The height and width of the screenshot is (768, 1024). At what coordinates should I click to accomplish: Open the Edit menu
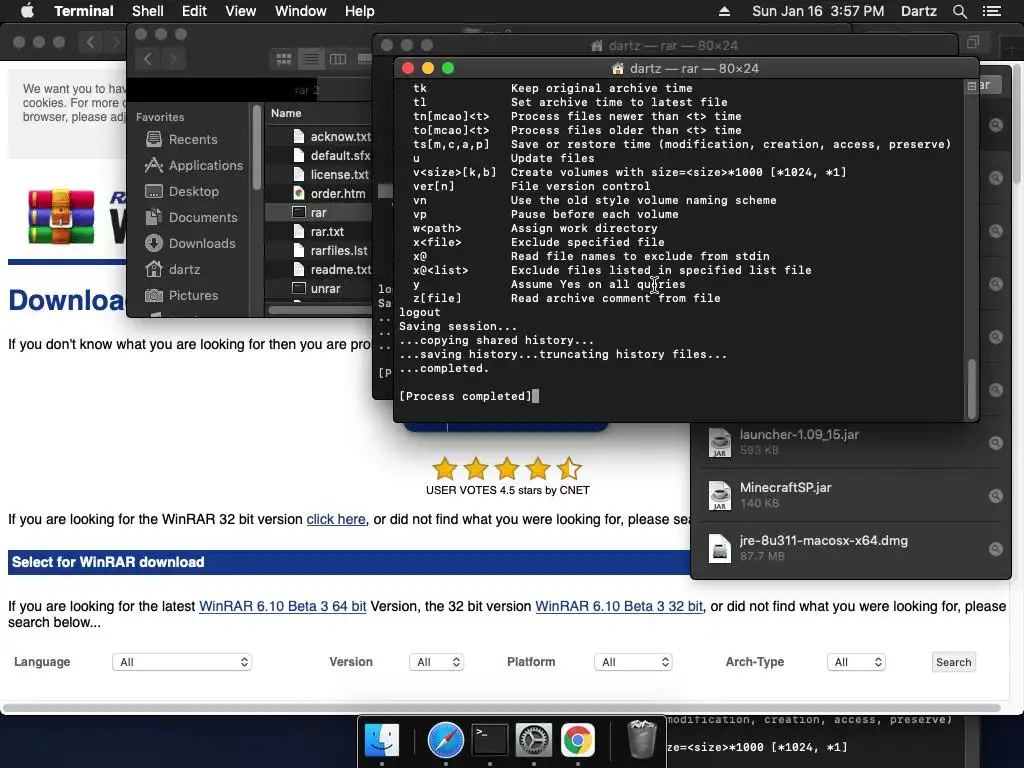pyautogui.click(x=194, y=11)
